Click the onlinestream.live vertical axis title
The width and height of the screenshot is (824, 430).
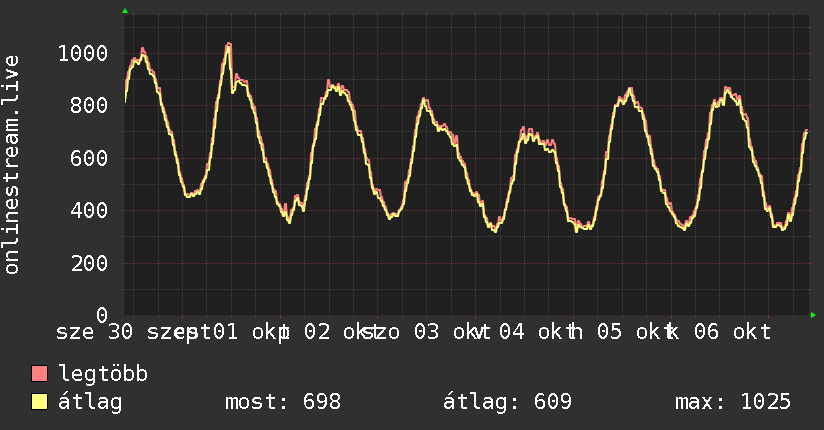(12, 165)
